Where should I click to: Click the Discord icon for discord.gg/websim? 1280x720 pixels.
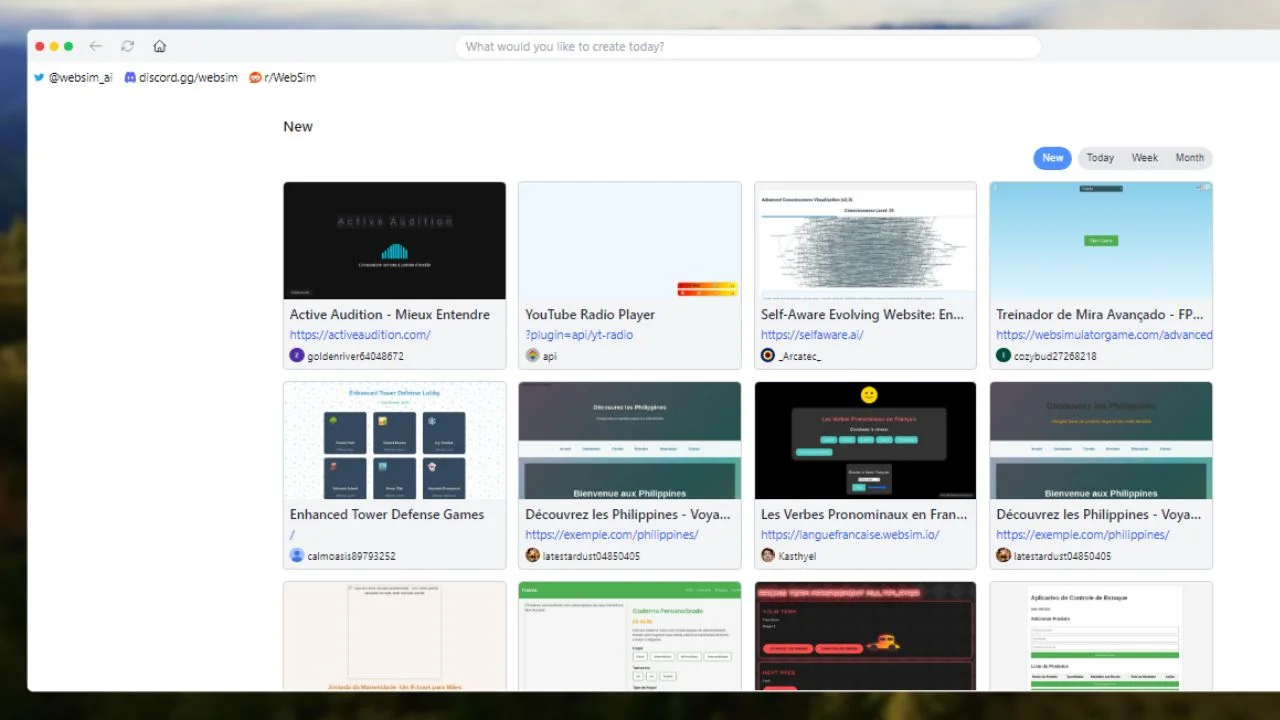pyautogui.click(x=131, y=77)
